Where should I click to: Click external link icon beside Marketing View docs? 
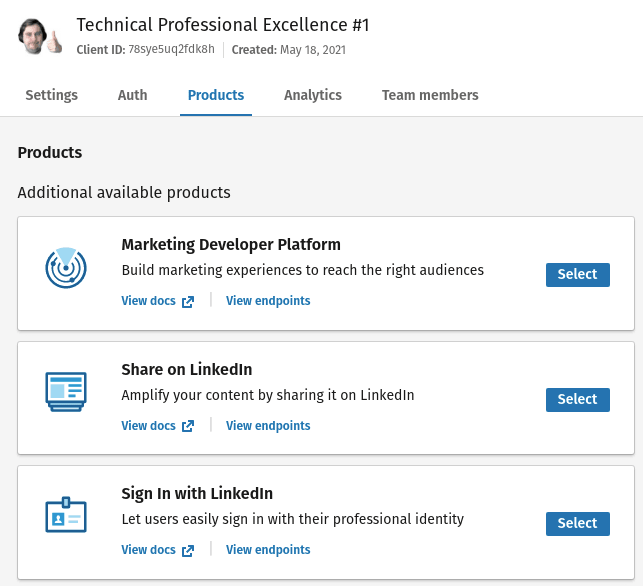(x=188, y=302)
